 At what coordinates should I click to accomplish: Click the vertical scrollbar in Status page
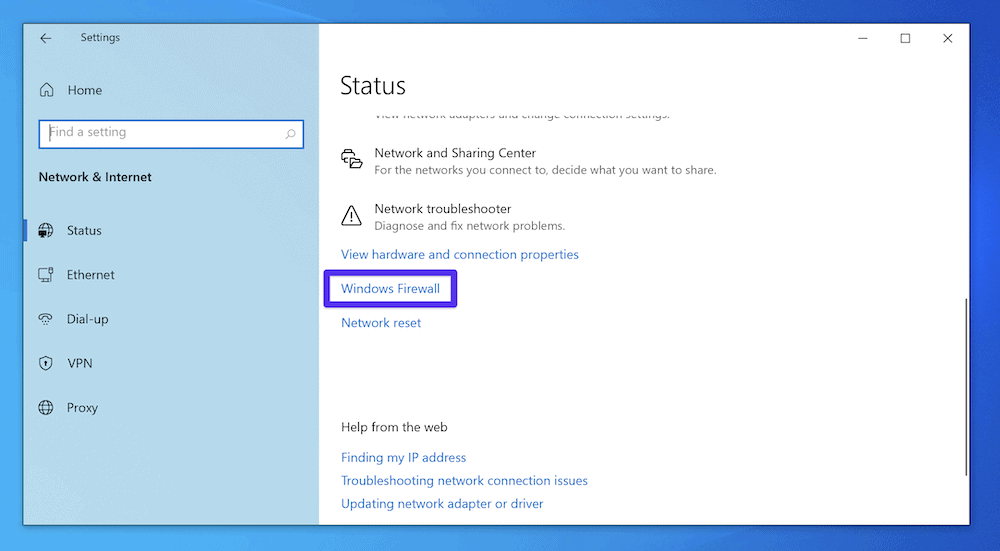click(x=965, y=385)
